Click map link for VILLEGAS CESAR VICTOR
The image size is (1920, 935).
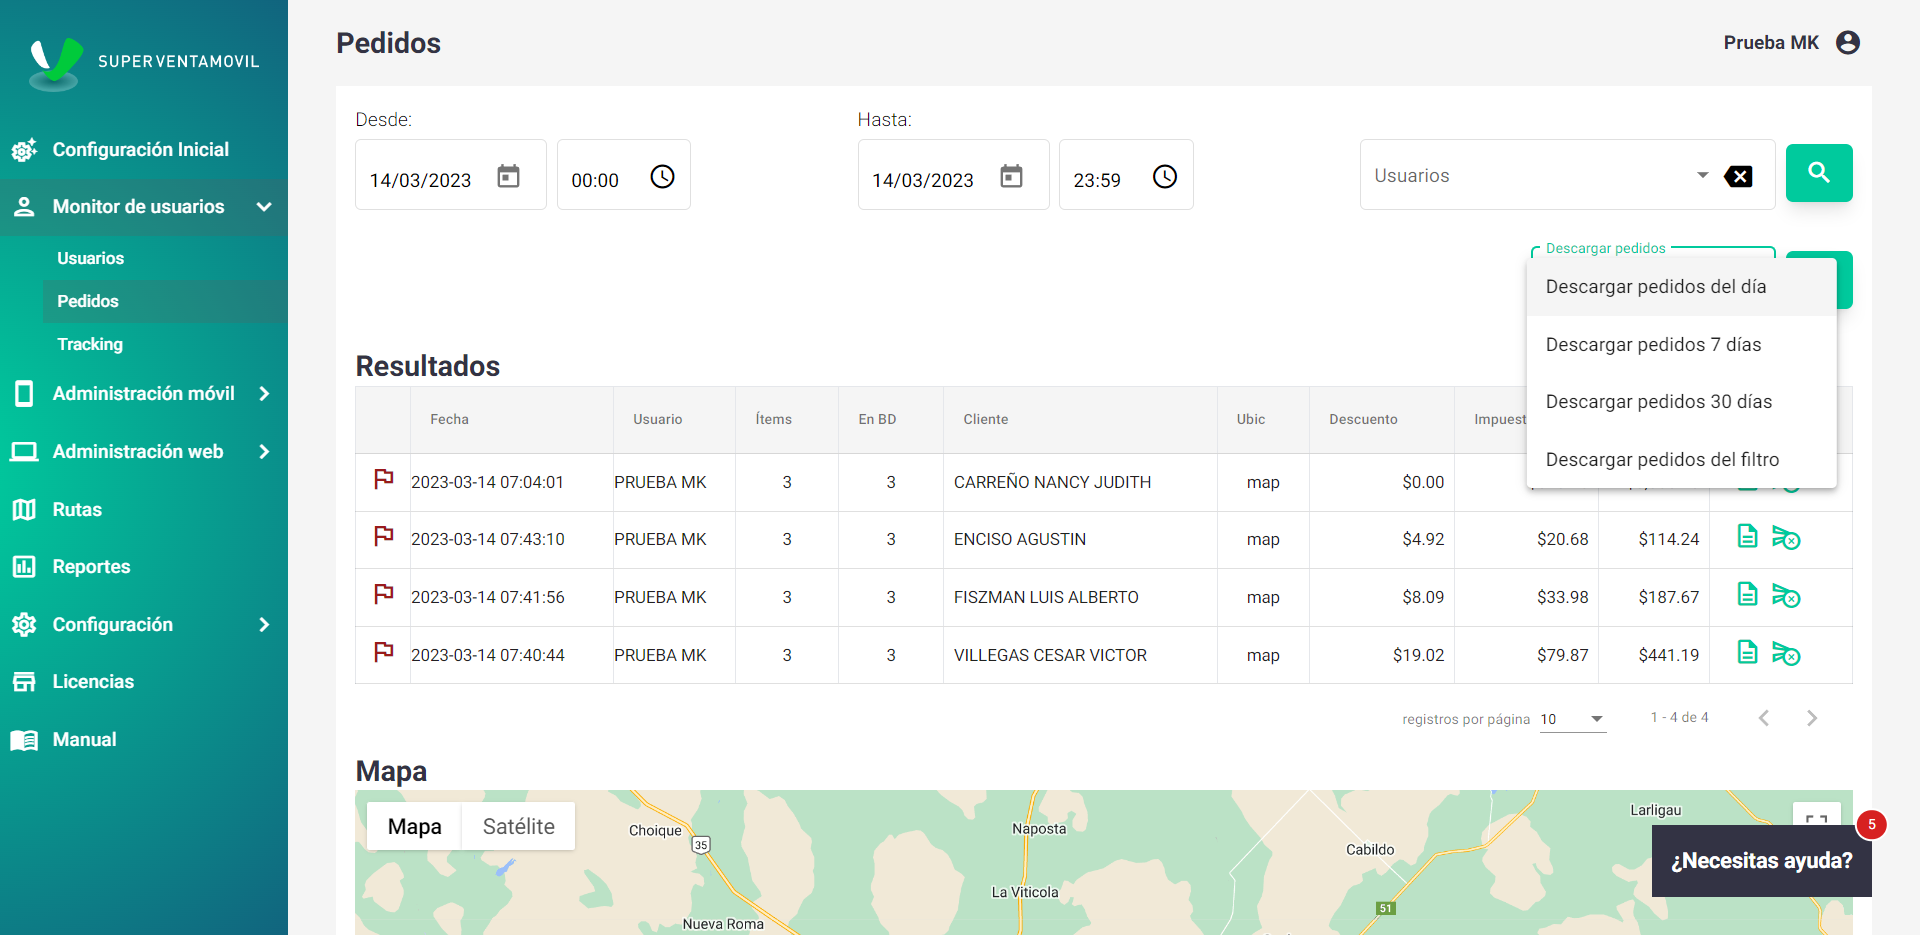pos(1263,655)
